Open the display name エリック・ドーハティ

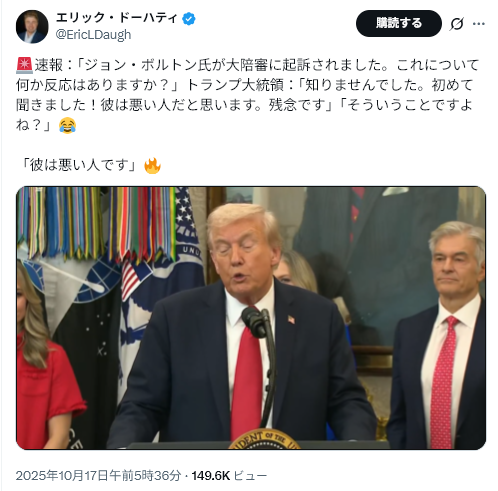(116, 18)
